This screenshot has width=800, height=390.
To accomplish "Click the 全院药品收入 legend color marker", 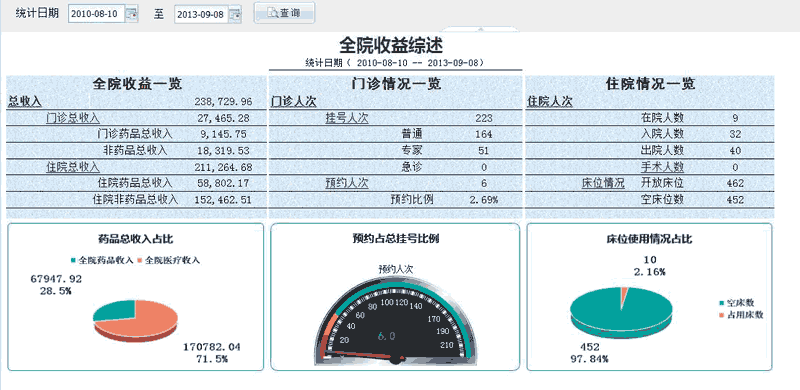I will click(x=74, y=260).
